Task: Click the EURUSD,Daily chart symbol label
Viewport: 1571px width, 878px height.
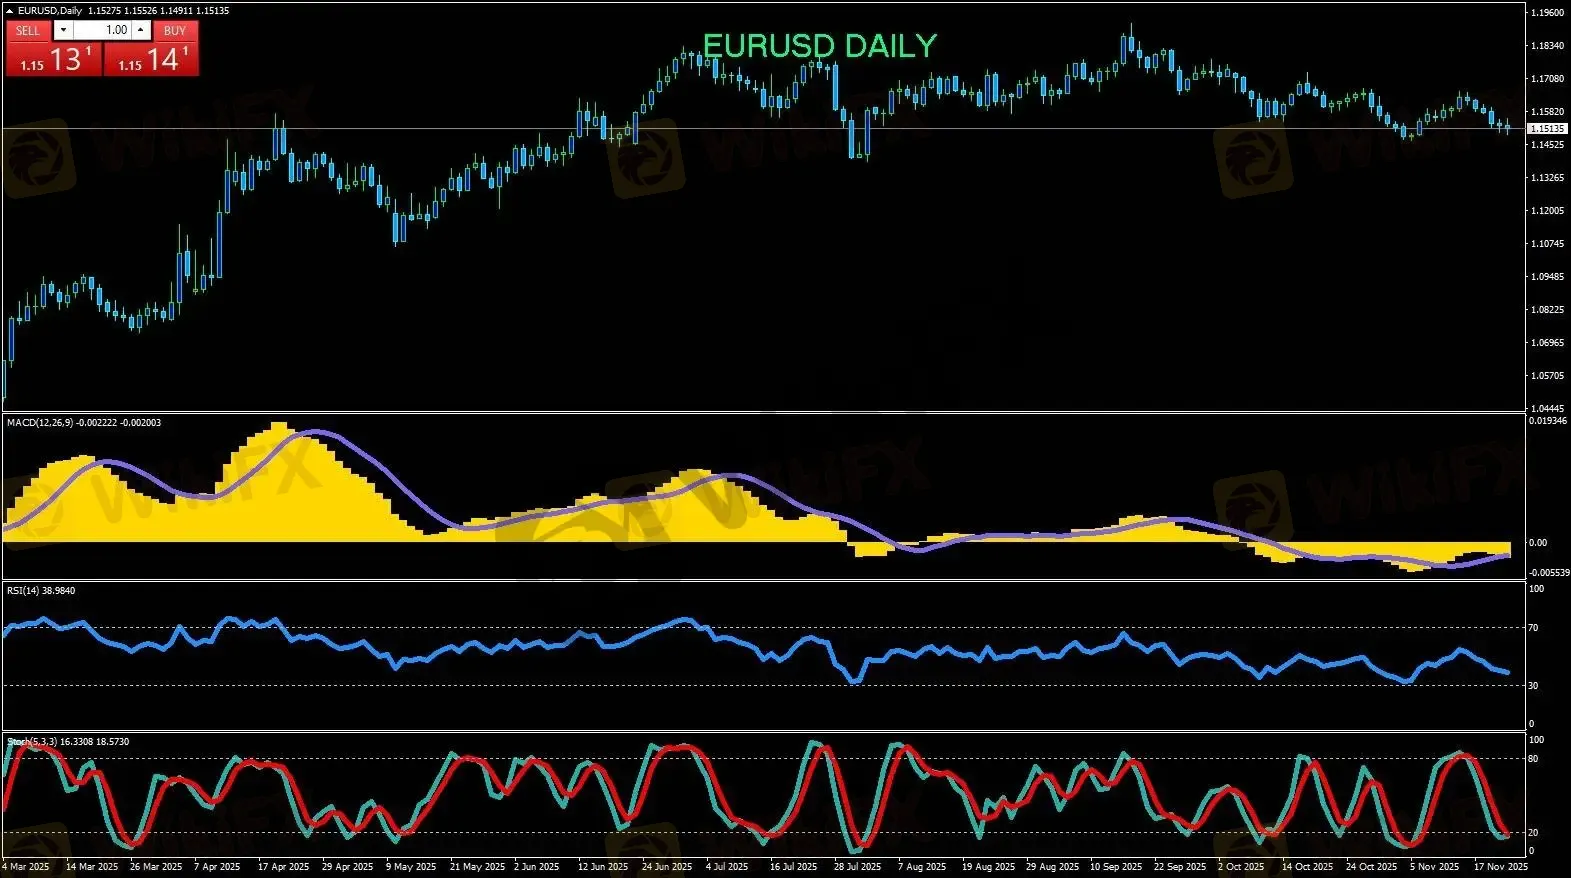Action: coord(50,11)
